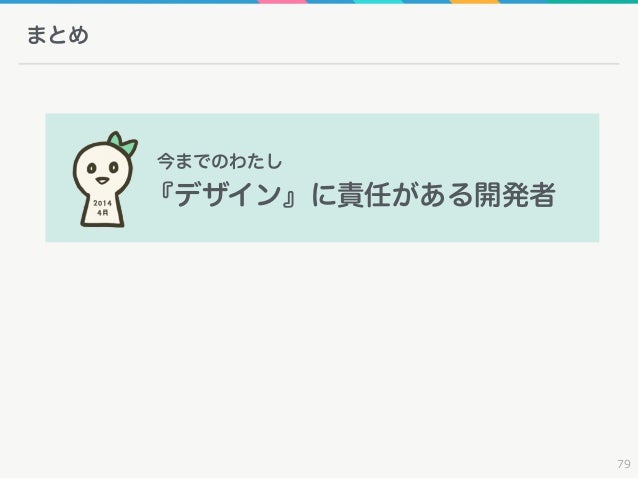Click the green segment at the top right of the color bar
Viewport: 638px width, 479px height.
tap(593, 2)
